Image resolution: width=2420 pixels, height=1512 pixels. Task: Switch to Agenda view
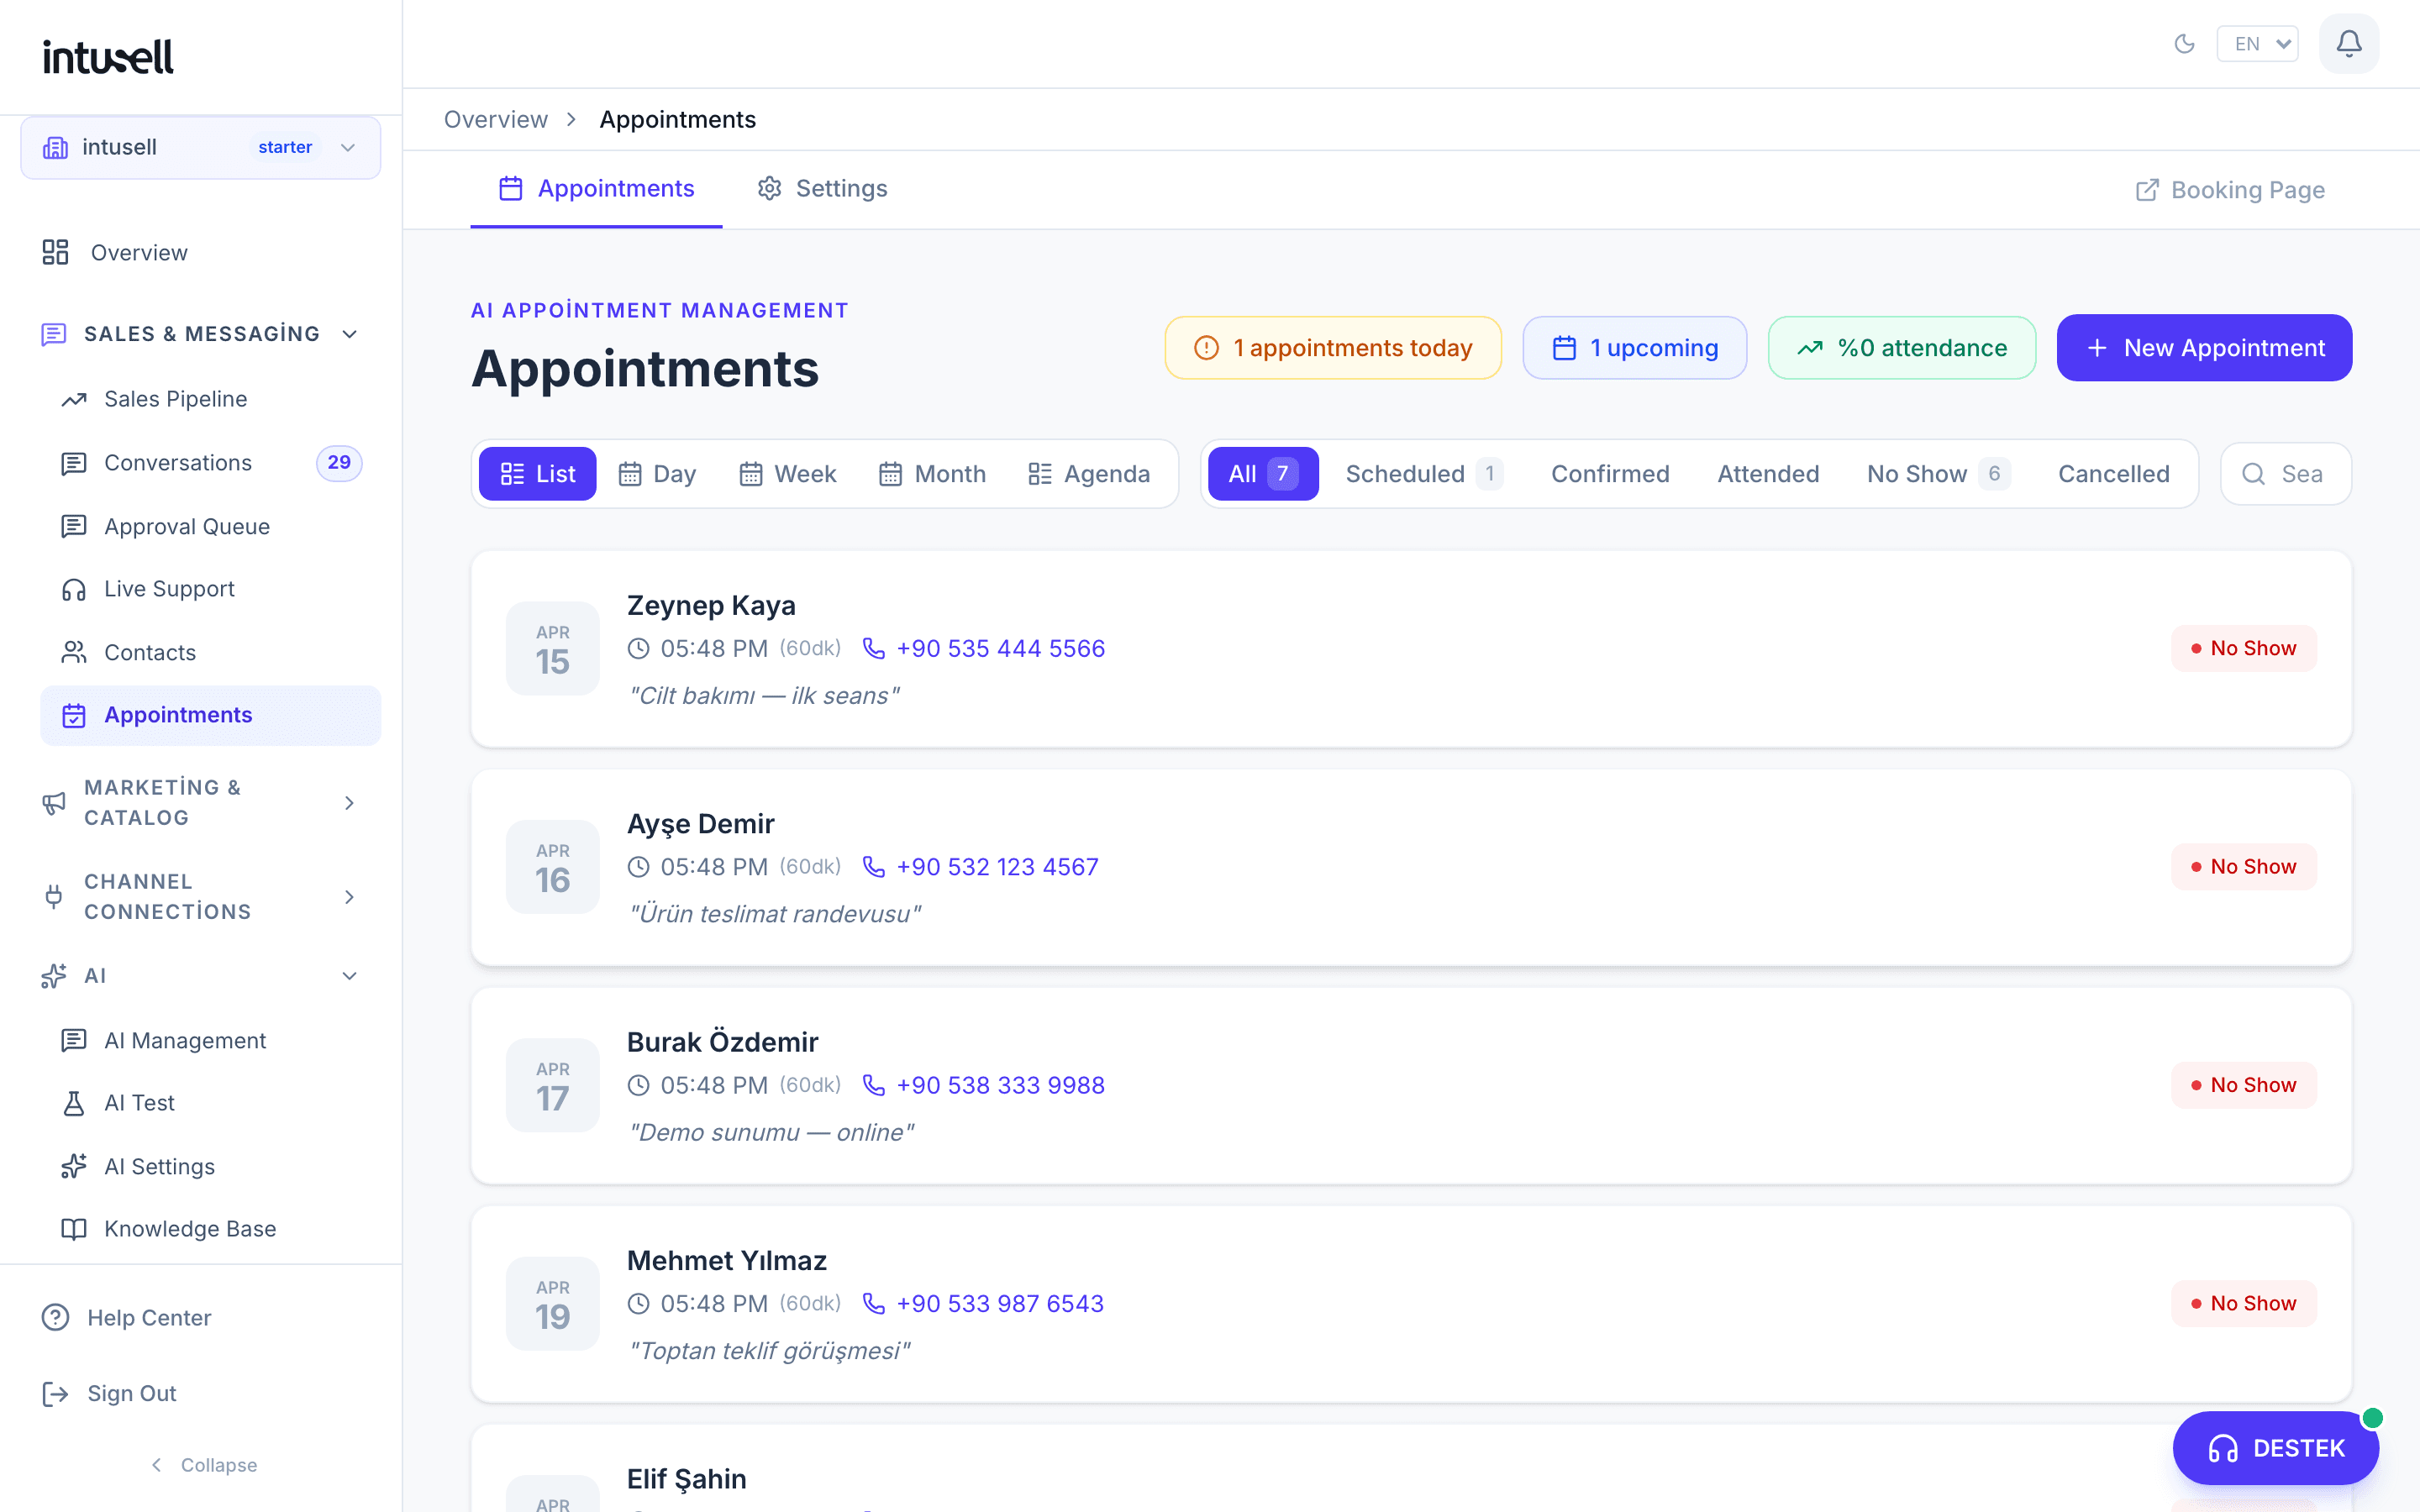click(1089, 474)
